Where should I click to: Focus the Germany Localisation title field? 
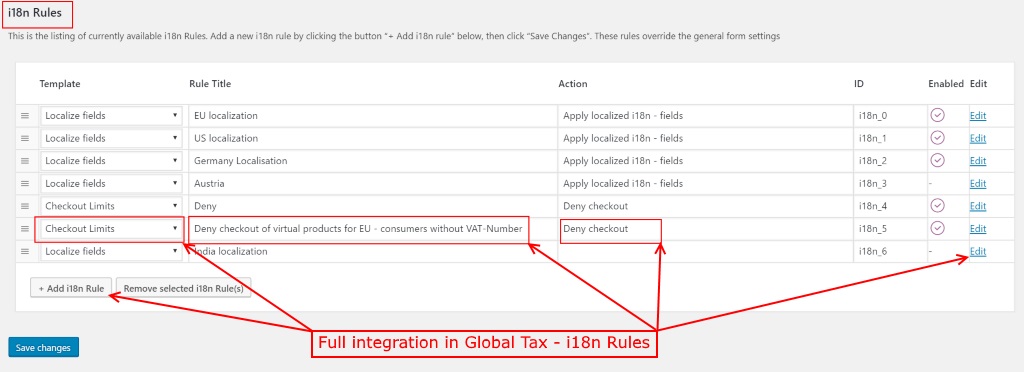click(x=373, y=161)
